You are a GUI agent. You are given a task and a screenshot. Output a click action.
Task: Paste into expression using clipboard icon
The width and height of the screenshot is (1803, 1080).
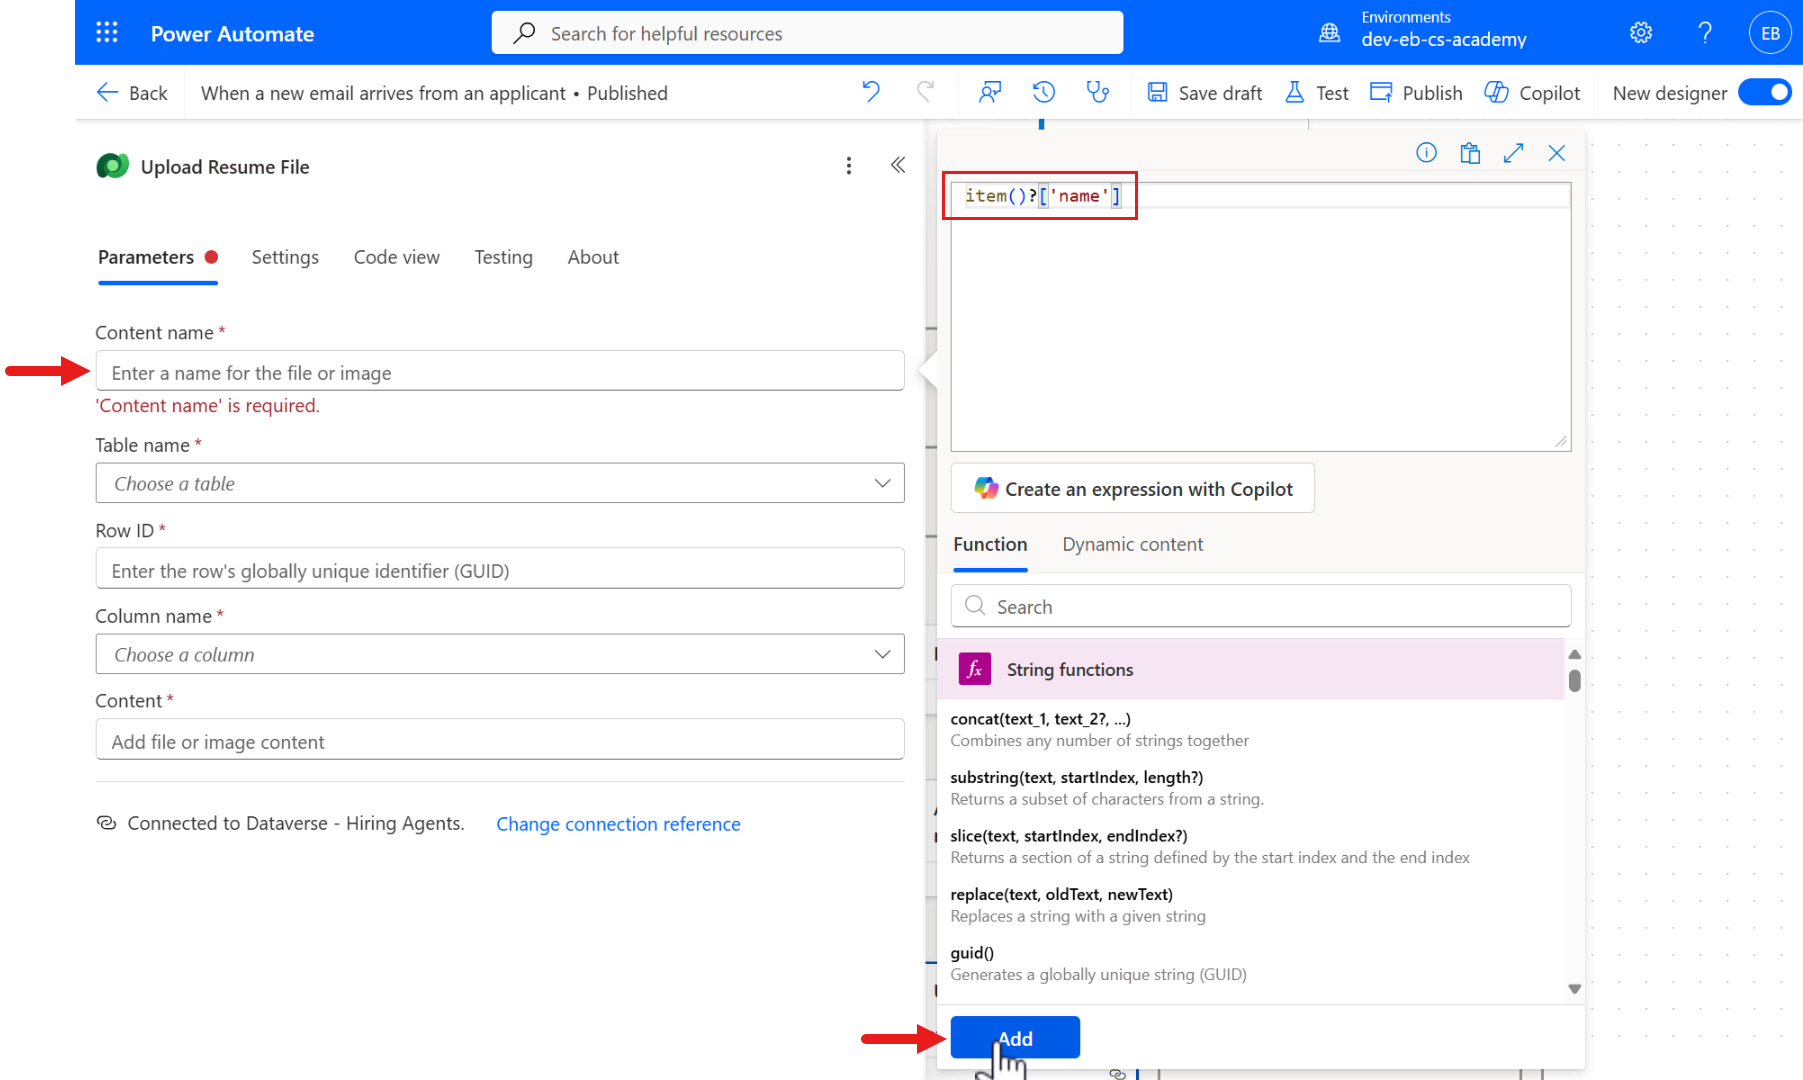1470,153
